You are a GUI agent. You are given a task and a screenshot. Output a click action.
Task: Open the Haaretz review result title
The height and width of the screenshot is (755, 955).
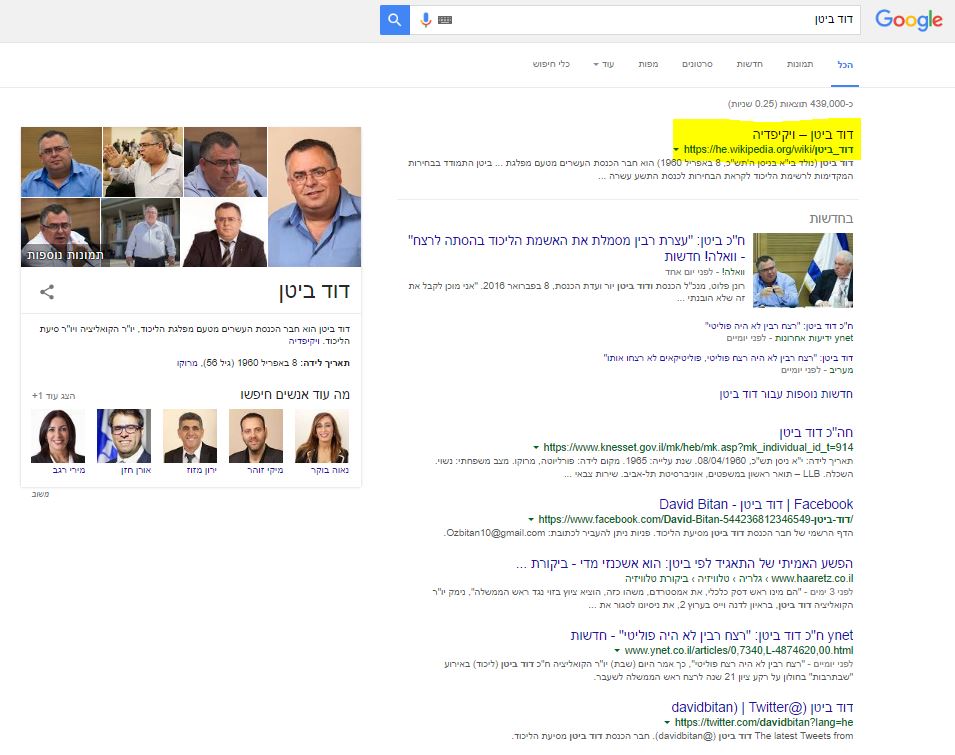684,564
